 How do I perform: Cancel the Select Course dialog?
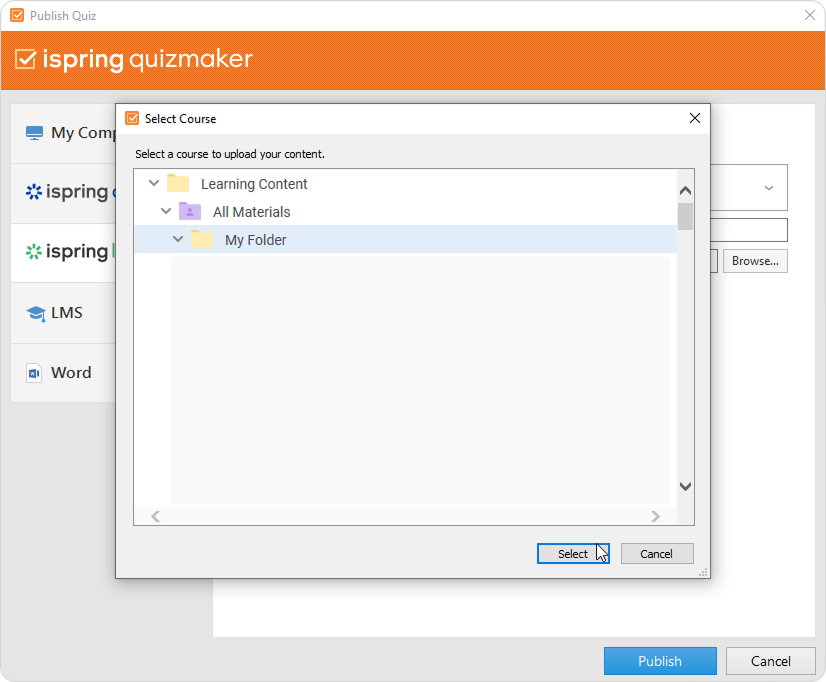coord(656,554)
